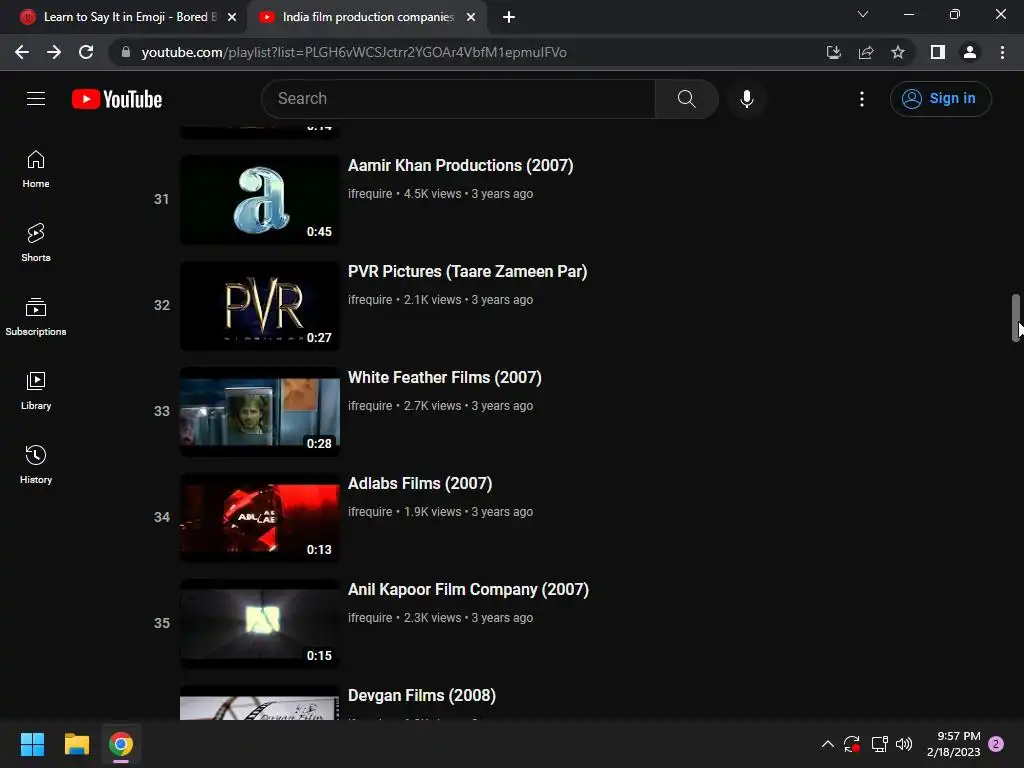Open File Explorer from taskbar

(x=76, y=744)
